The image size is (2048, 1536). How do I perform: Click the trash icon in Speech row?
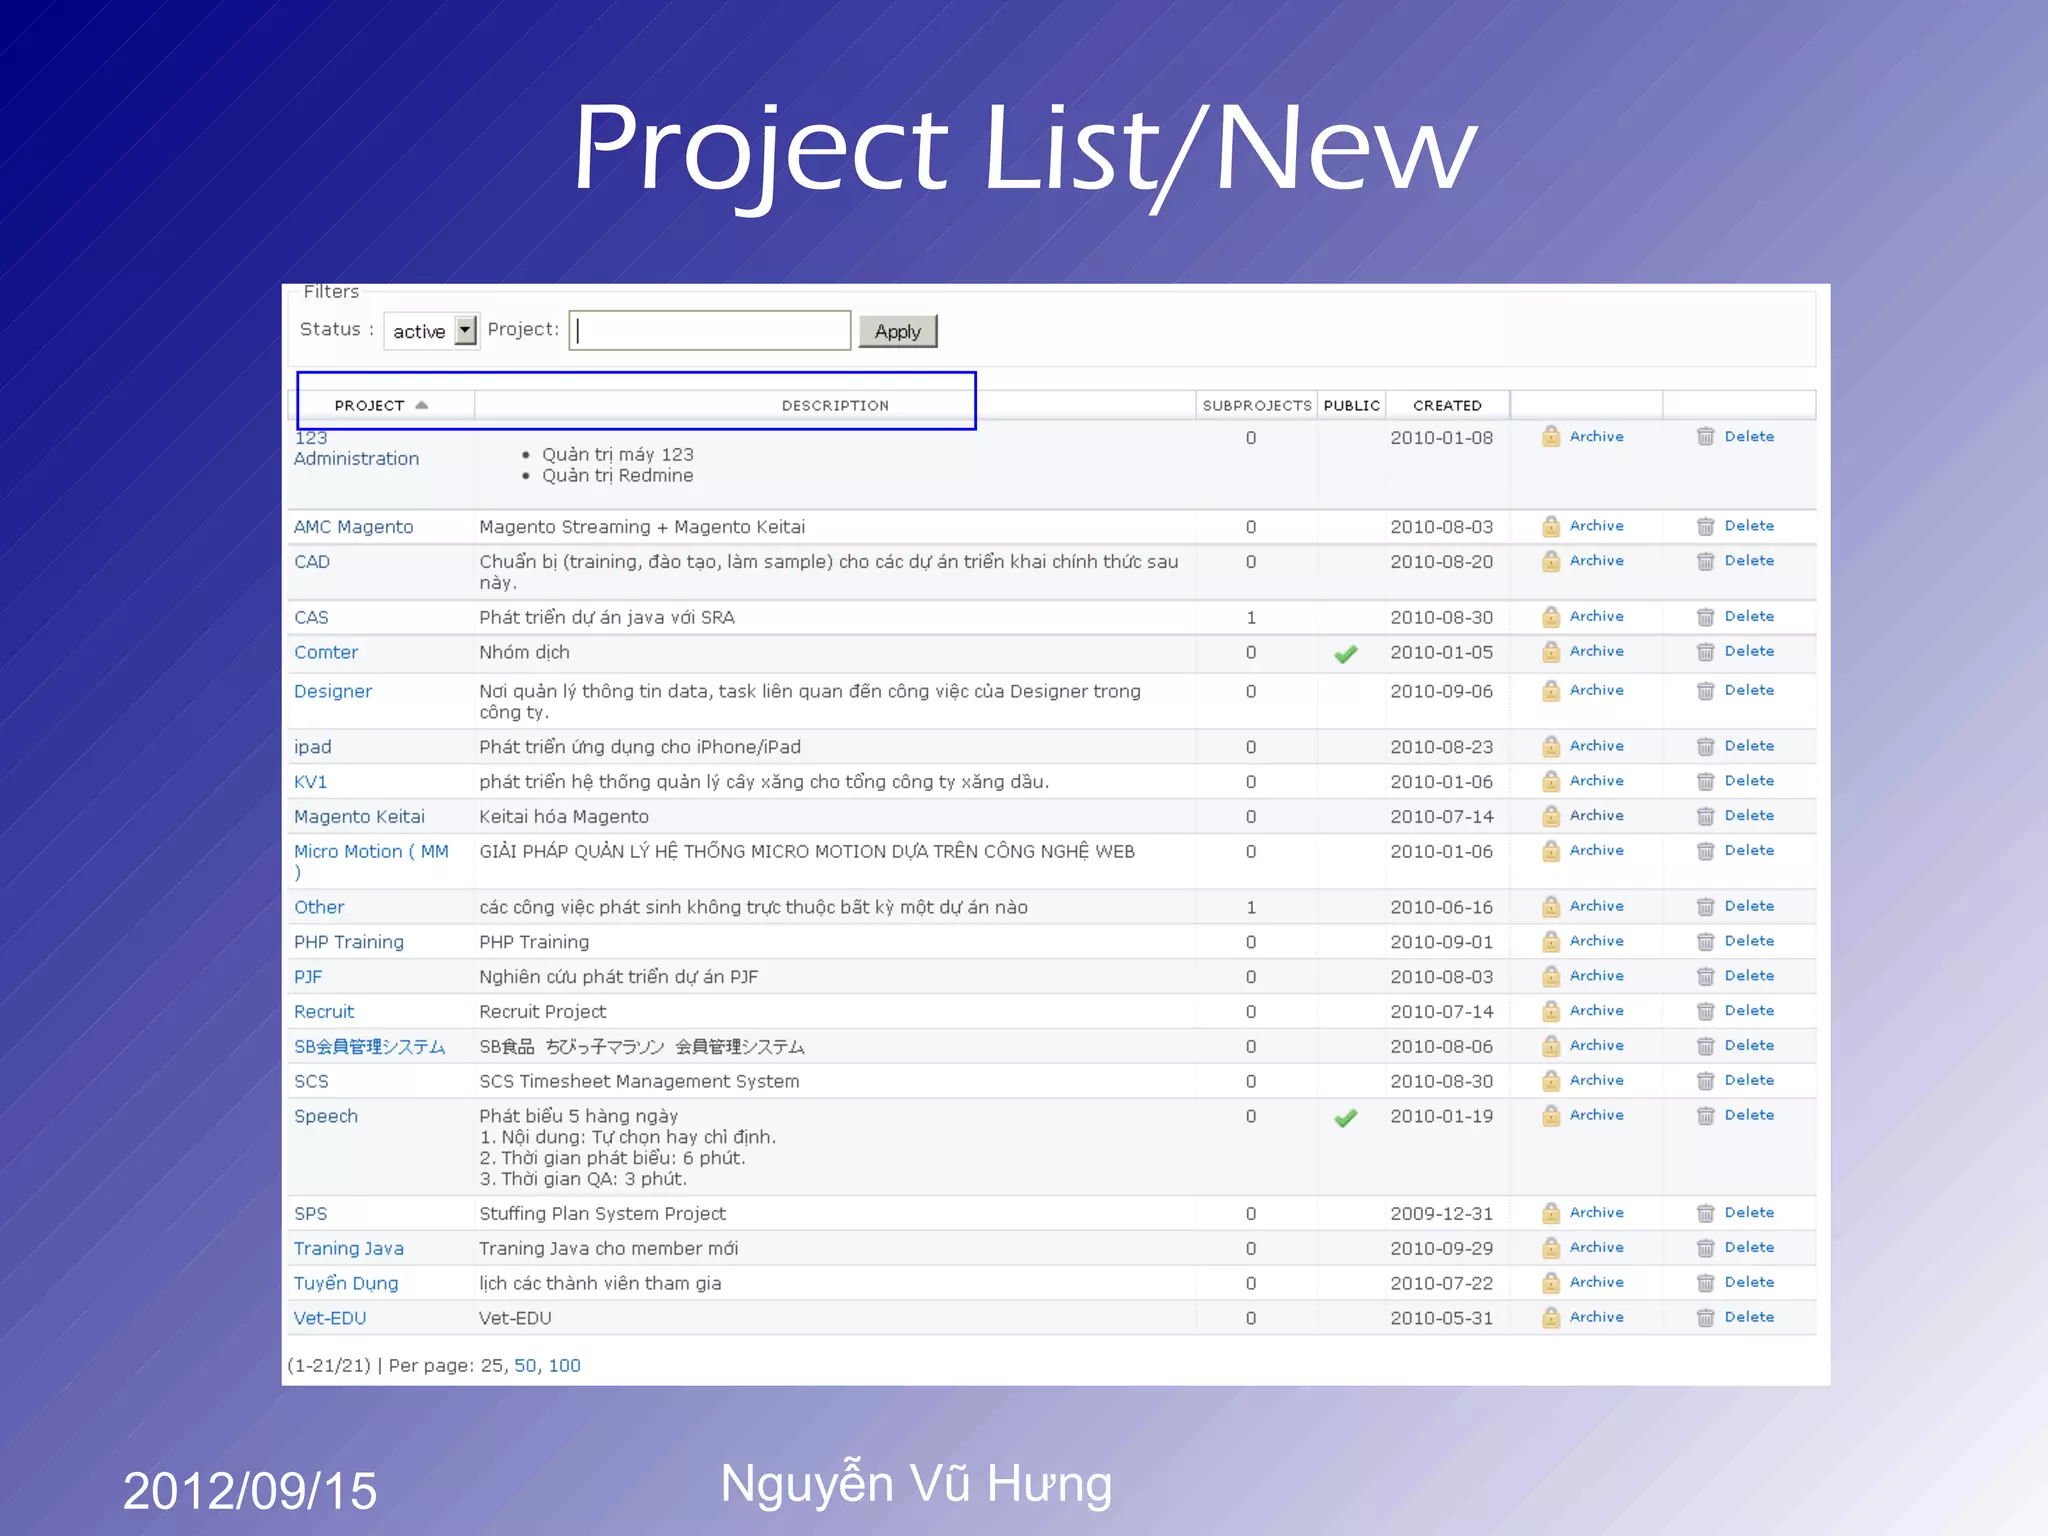tap(1706, 1116)
